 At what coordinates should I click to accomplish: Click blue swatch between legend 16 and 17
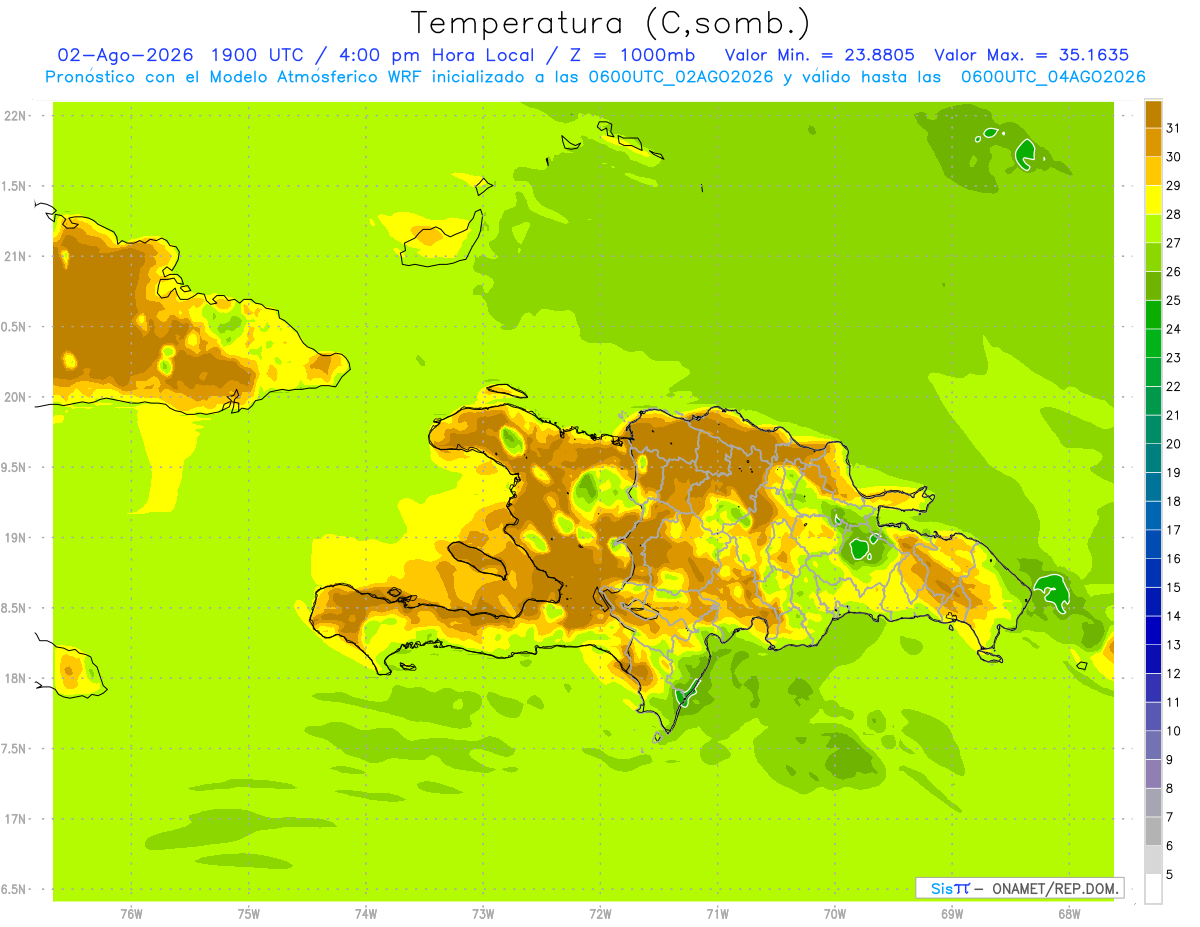1153,544
